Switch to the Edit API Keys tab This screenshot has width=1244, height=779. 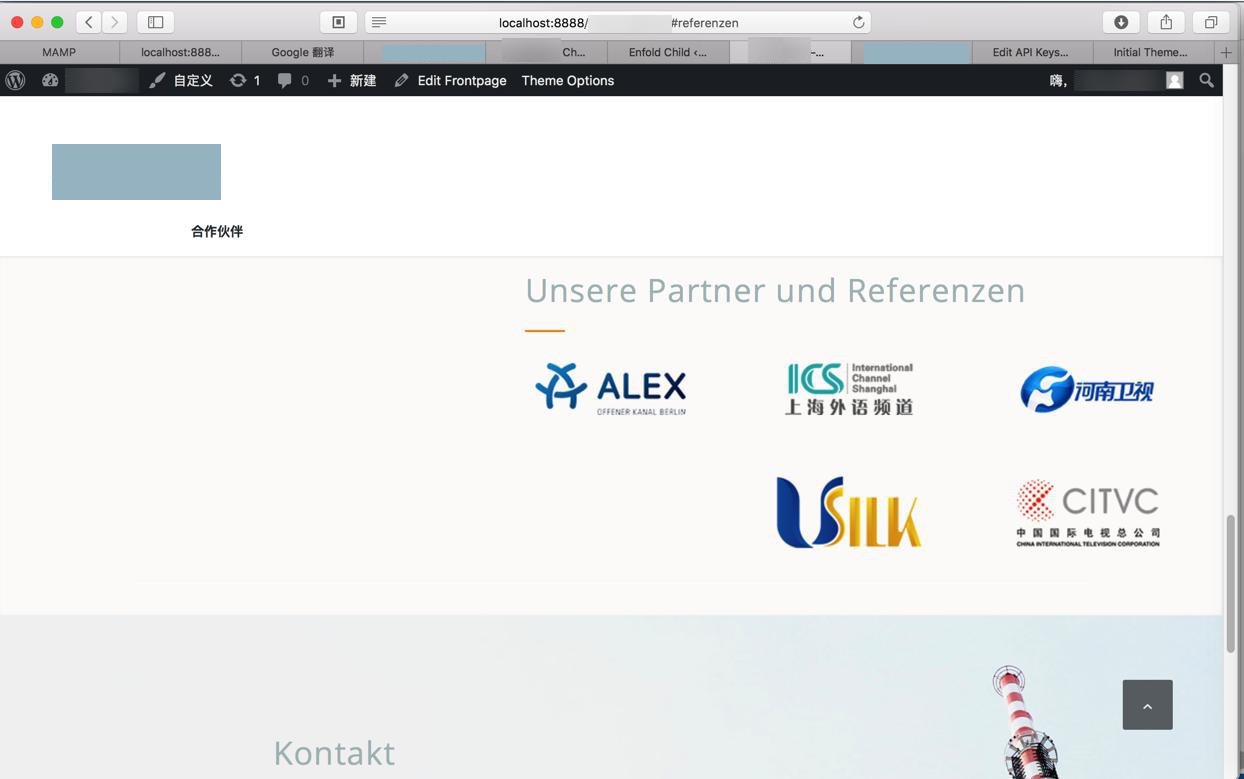(x=1031, y=52)
